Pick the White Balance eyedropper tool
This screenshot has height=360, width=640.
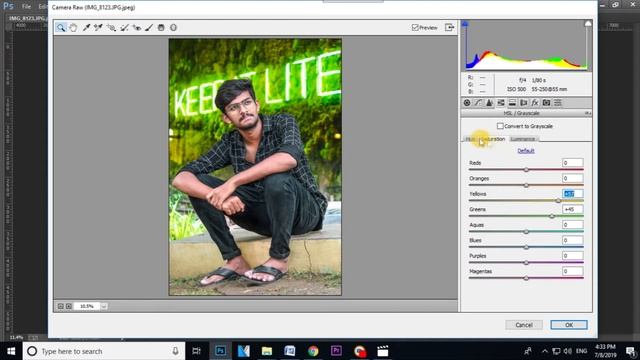click(86, 27)
